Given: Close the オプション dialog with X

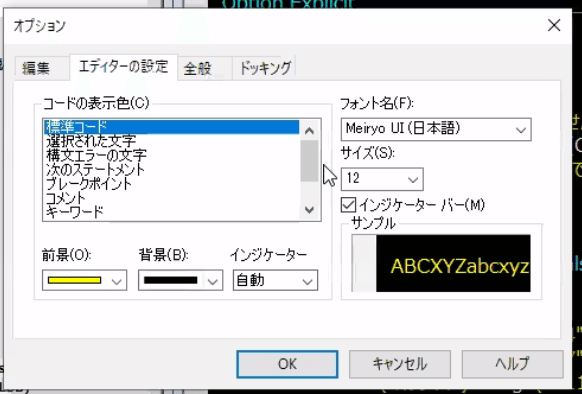Looking at the screenshot, I should coord(554,26).
